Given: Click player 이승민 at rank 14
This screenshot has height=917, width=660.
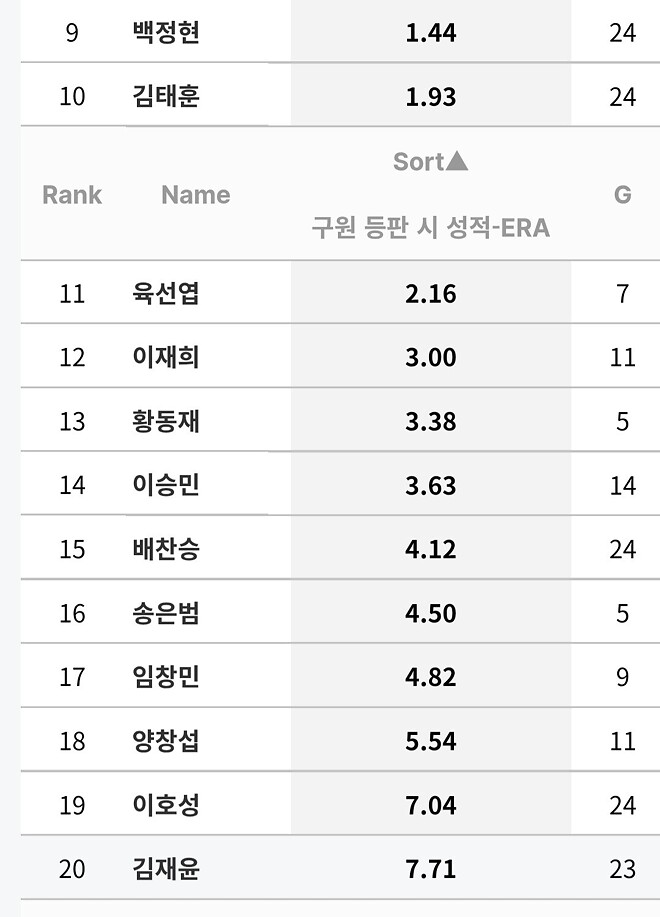Looking at the screenshot, I should pyautogui.click(x=163, y=484).
